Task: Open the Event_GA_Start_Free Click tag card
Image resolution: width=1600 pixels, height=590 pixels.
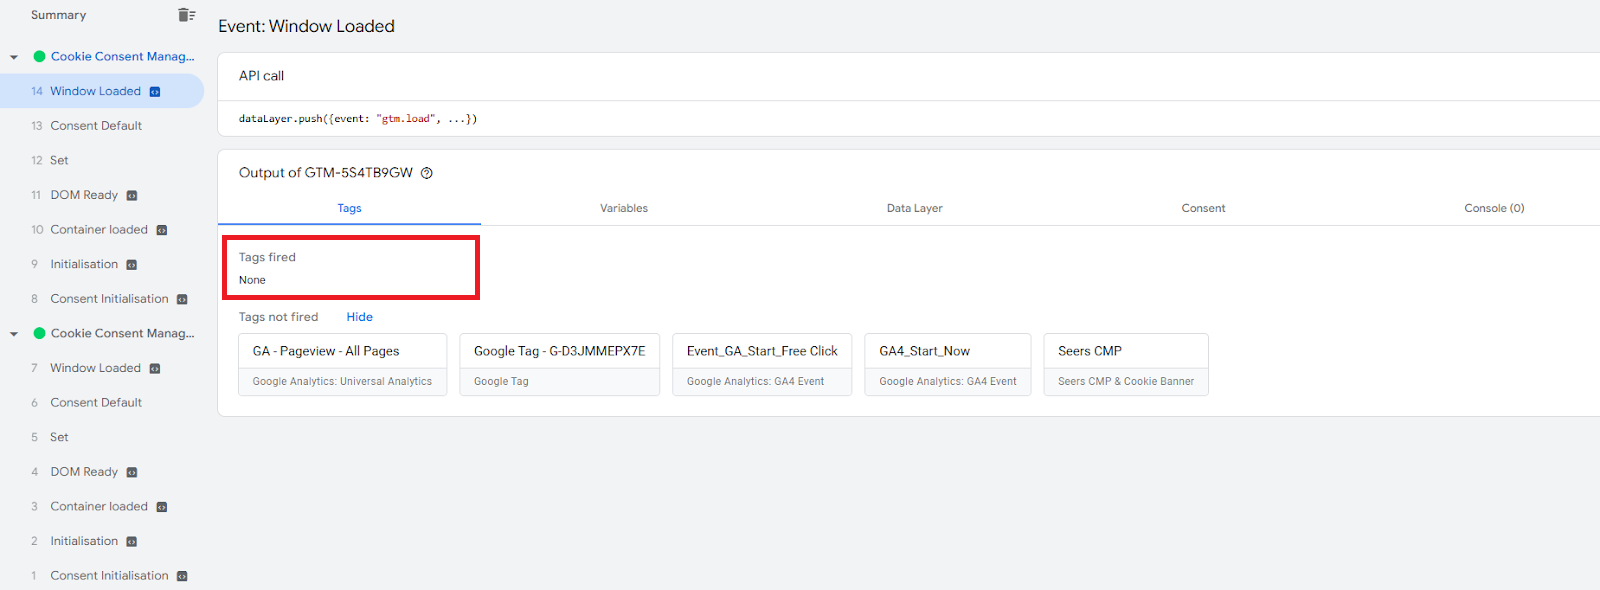Action: click(761, 364)
